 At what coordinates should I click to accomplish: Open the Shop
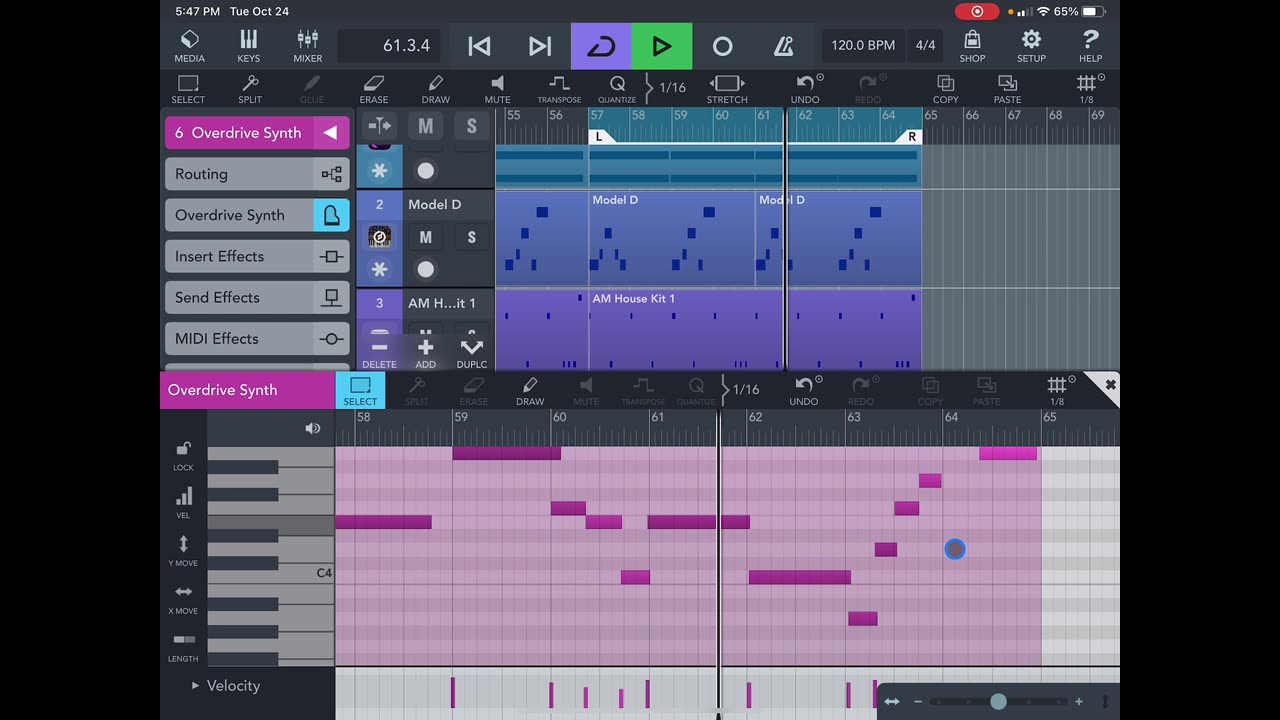pos(972,46)
